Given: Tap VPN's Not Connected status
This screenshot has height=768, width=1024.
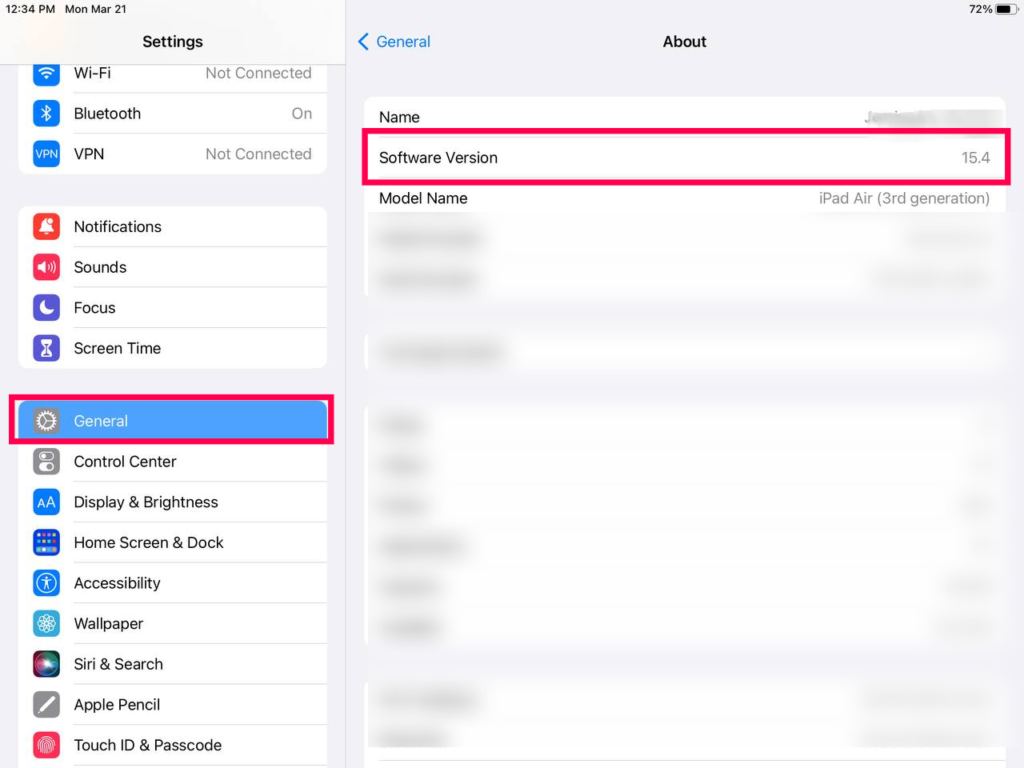Looking at the screenshot, I should (259, 154).
